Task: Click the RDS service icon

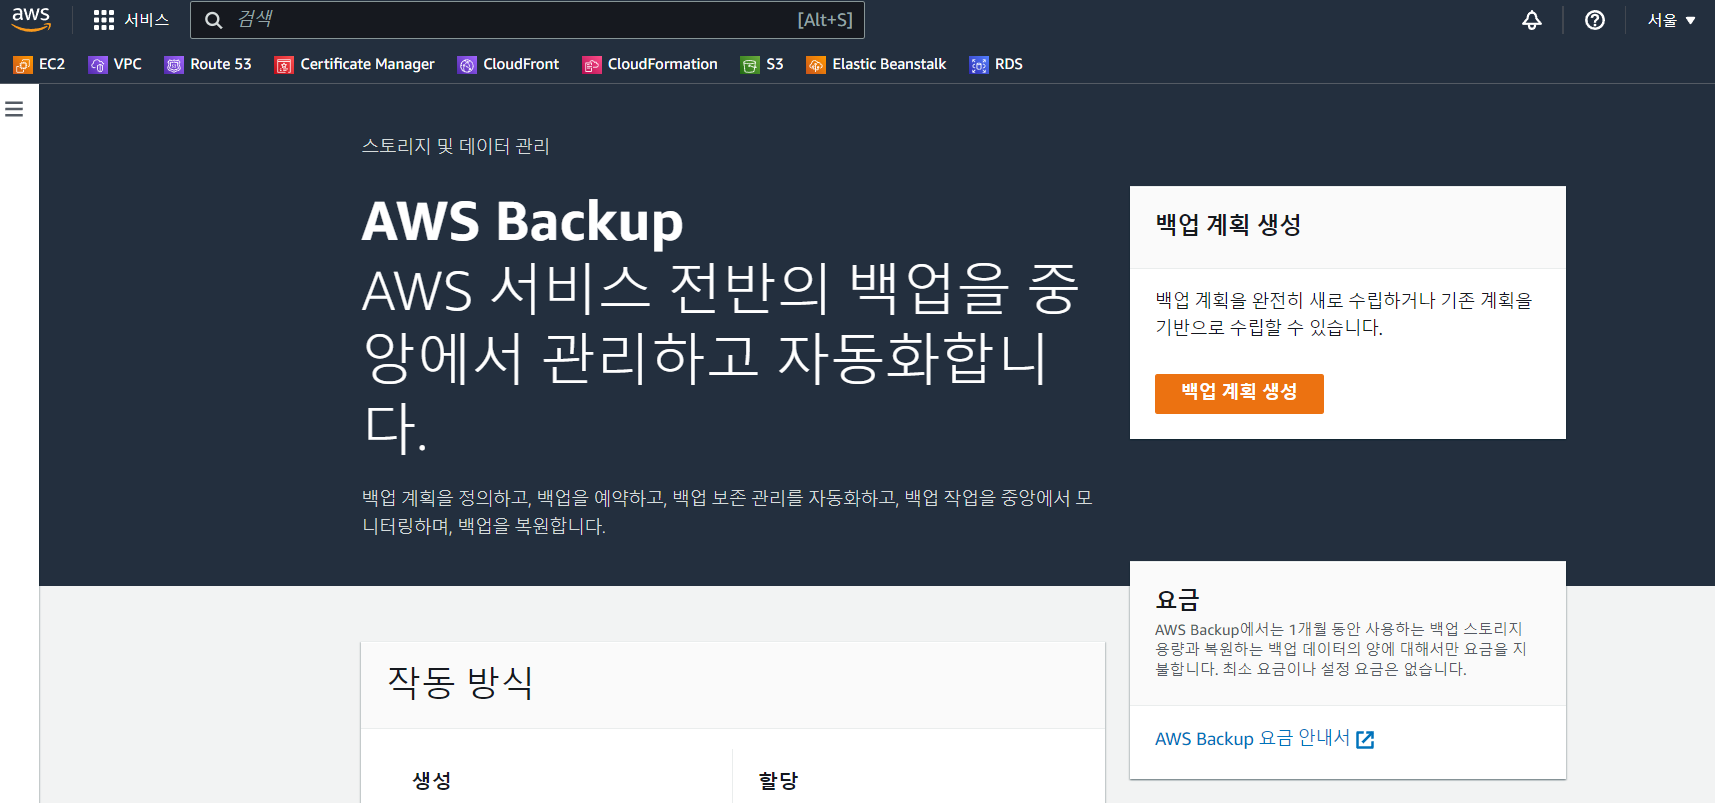Action: point(979,65)
